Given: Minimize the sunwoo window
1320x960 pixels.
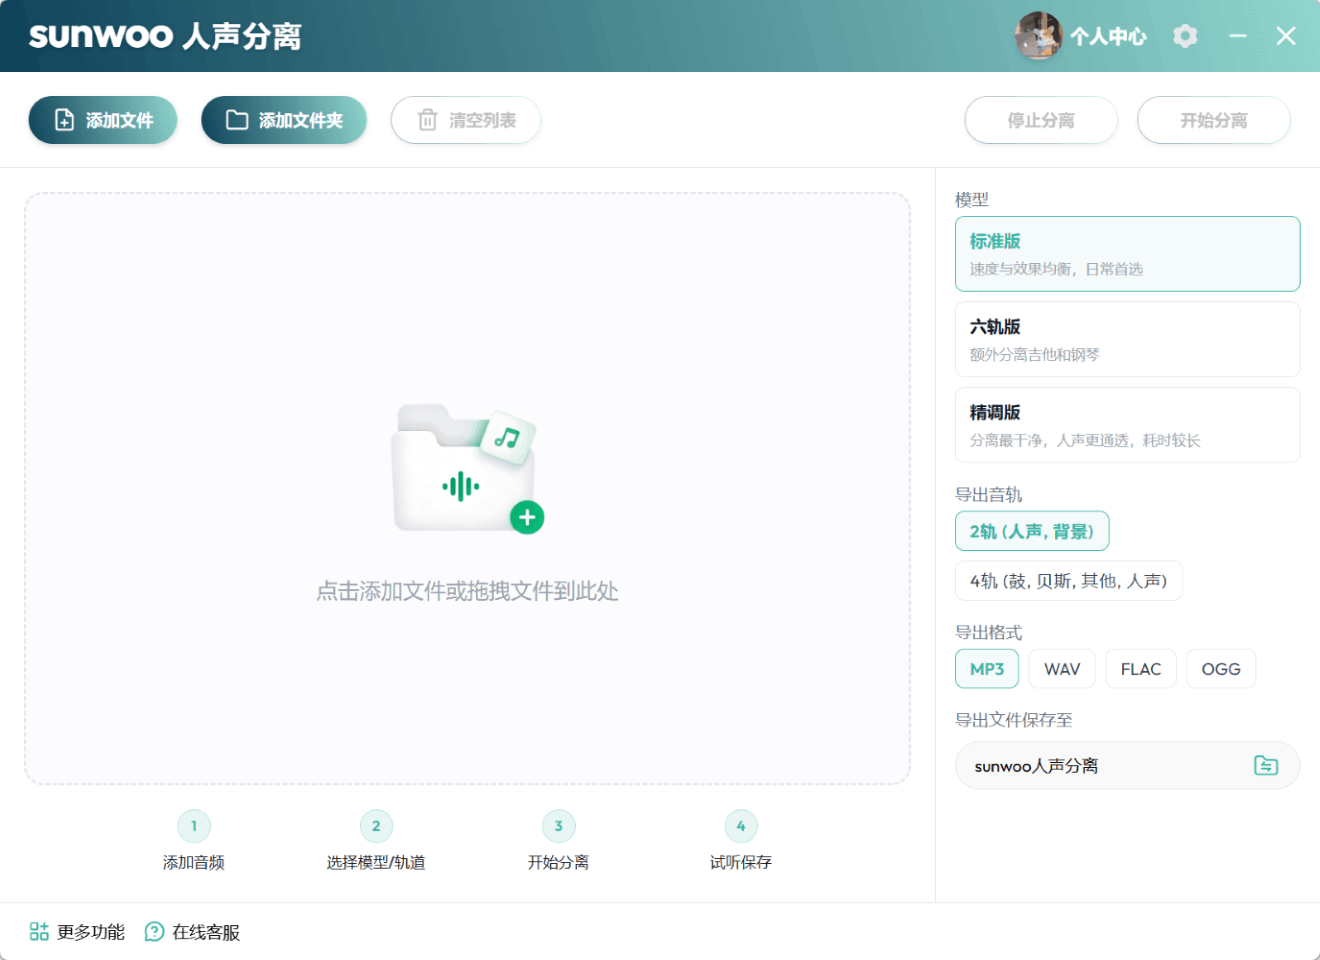Looking at the screenshot, I should [1238, 36].
